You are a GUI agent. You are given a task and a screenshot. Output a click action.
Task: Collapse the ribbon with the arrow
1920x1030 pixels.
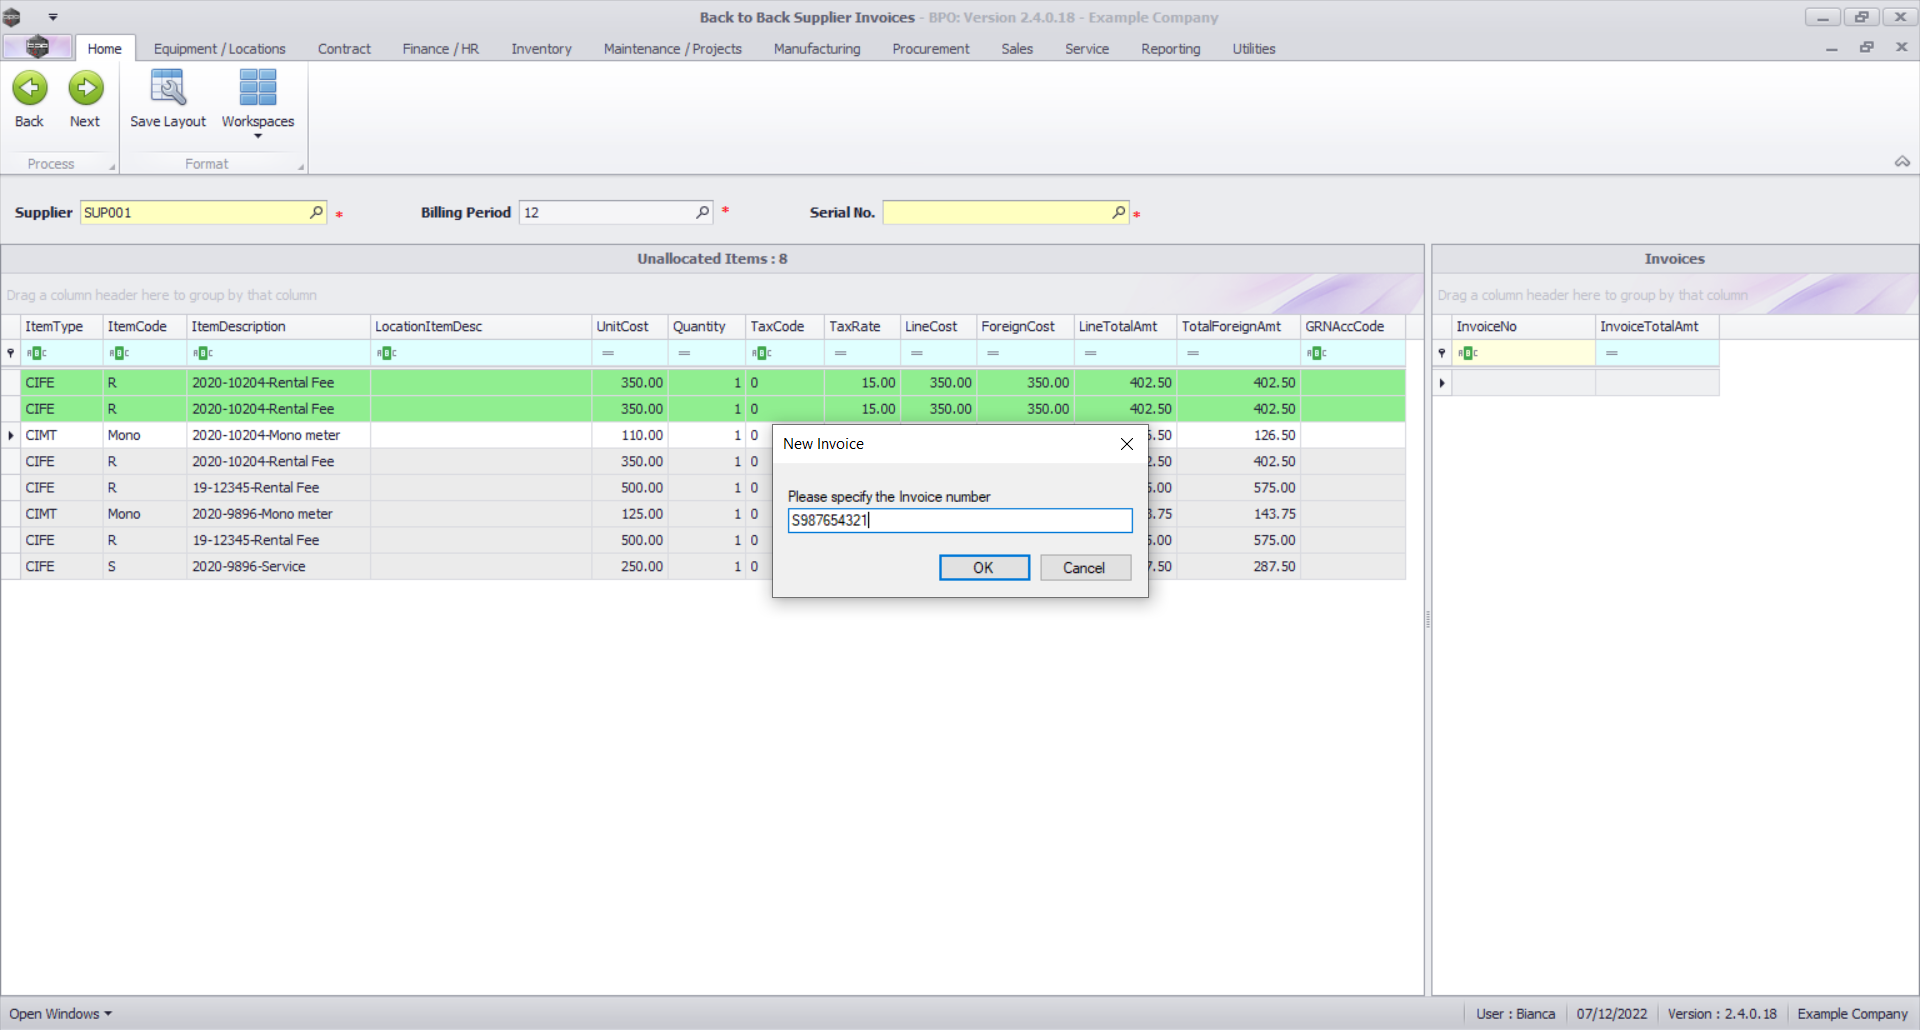[x=1902, y=162]
